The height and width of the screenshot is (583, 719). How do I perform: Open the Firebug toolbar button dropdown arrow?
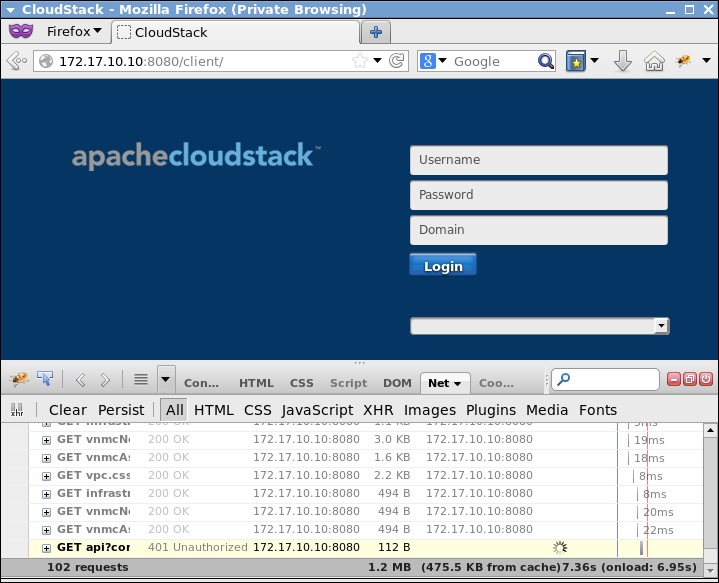706,61
